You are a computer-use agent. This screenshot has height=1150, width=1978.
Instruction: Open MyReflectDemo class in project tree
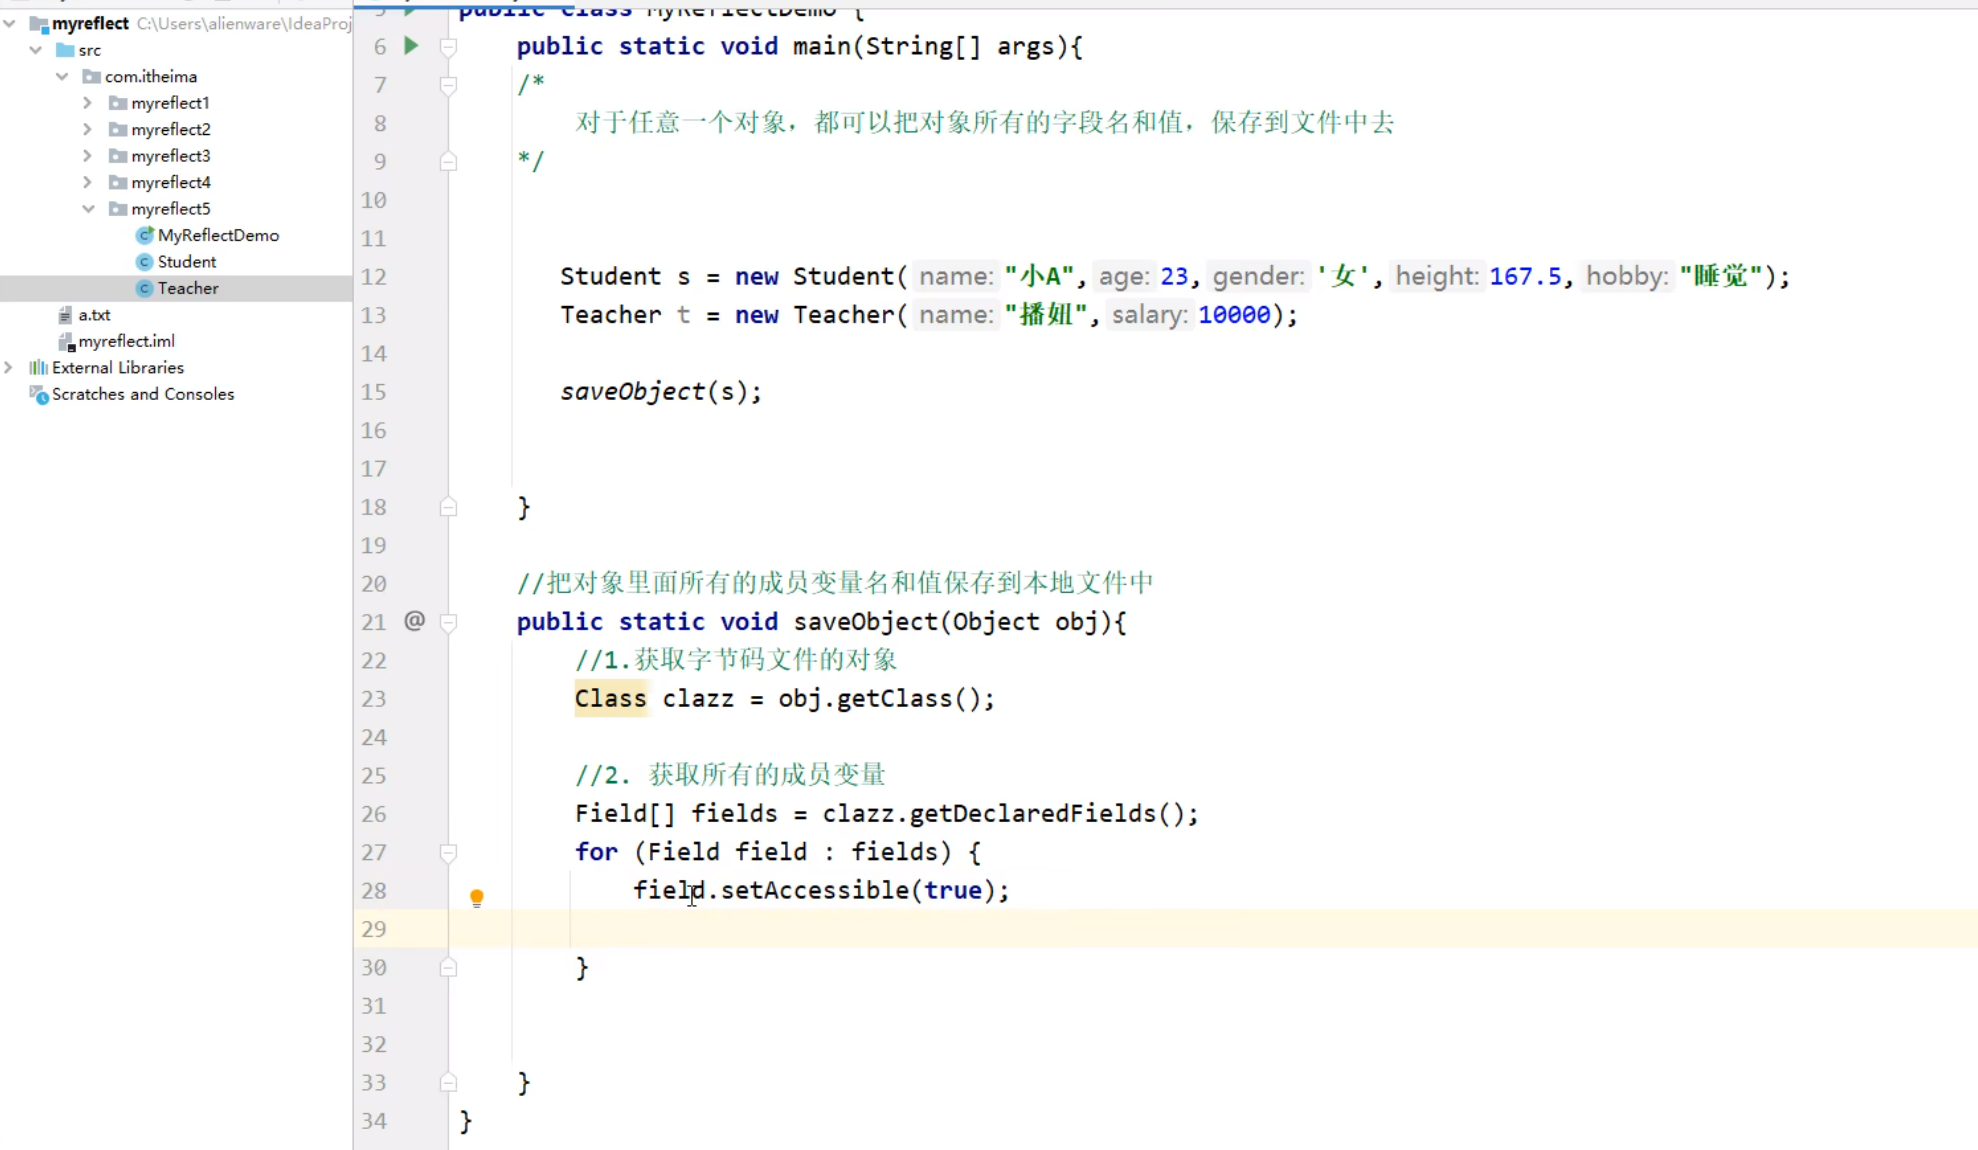[218, 235]
